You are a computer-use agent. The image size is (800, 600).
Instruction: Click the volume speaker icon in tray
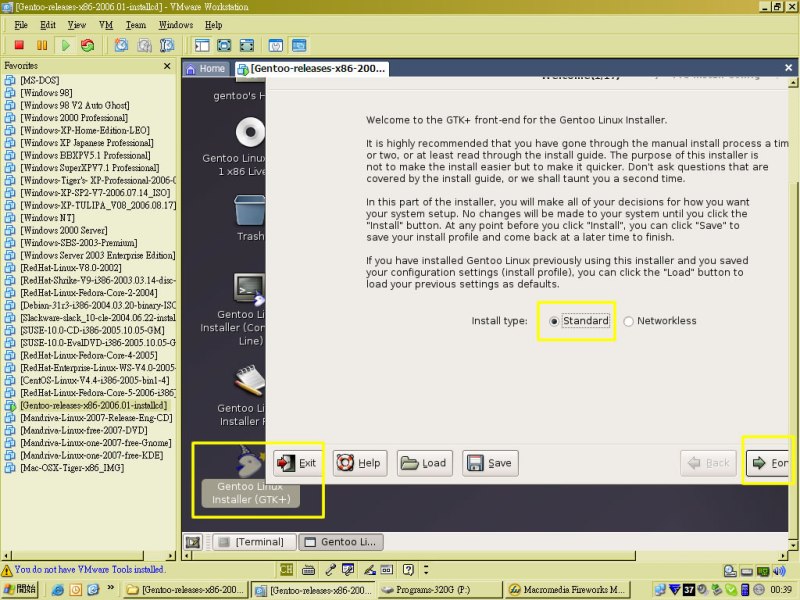780,571
